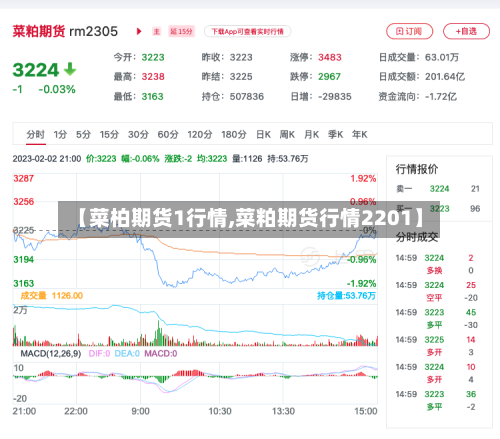This screenshot has height=439, width=500.
Task: Switch to the 15分 chart tab
Action: pyautogui.click(x=109, y=135)
